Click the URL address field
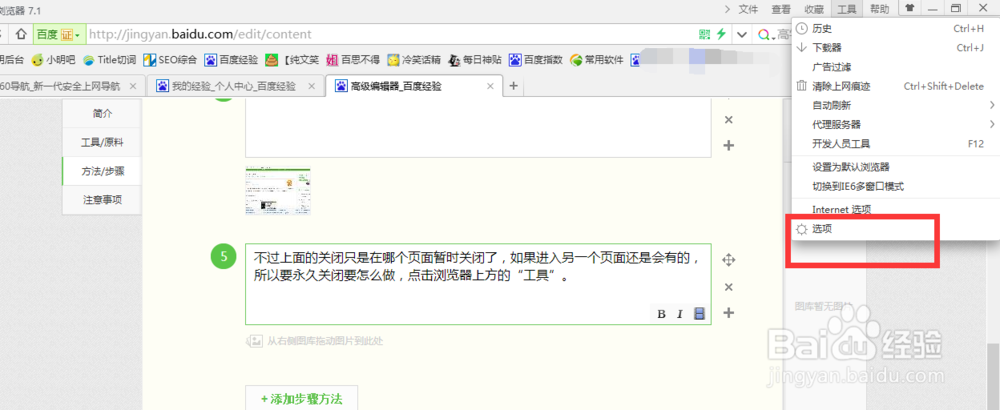The height and width of the screenshot is (410, 1000). 390,34
